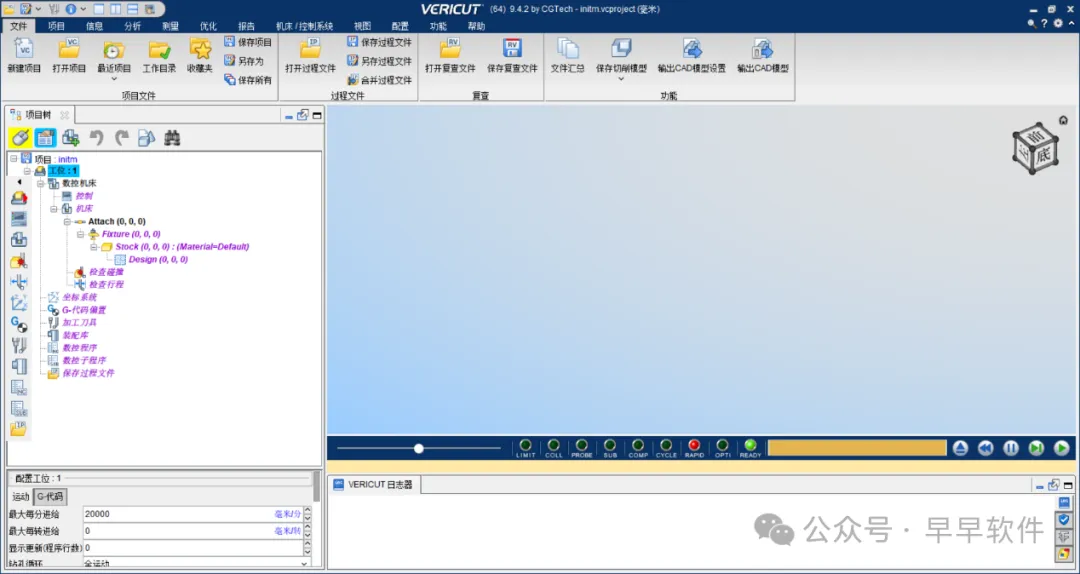The width and height of the screenshot is (1080, 574).
Task: Toggle the yellow mouse icon in project tree toolbar
Action: click(20, 138)
